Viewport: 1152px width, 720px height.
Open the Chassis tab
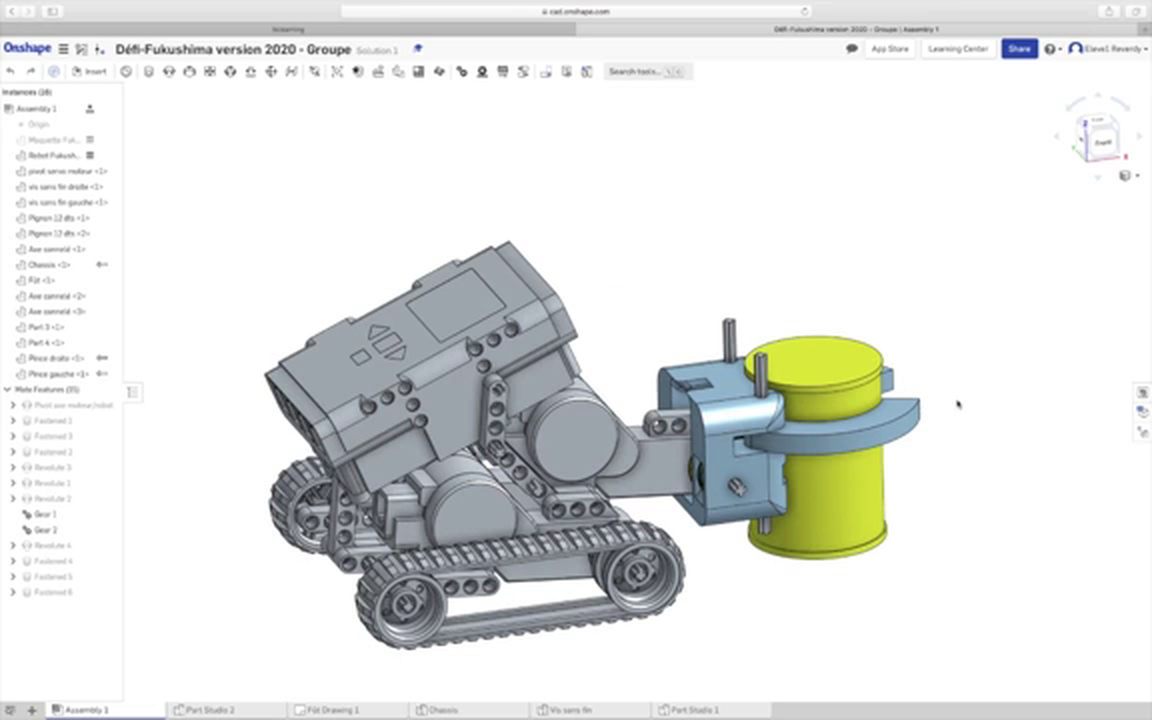coord(443,710)
